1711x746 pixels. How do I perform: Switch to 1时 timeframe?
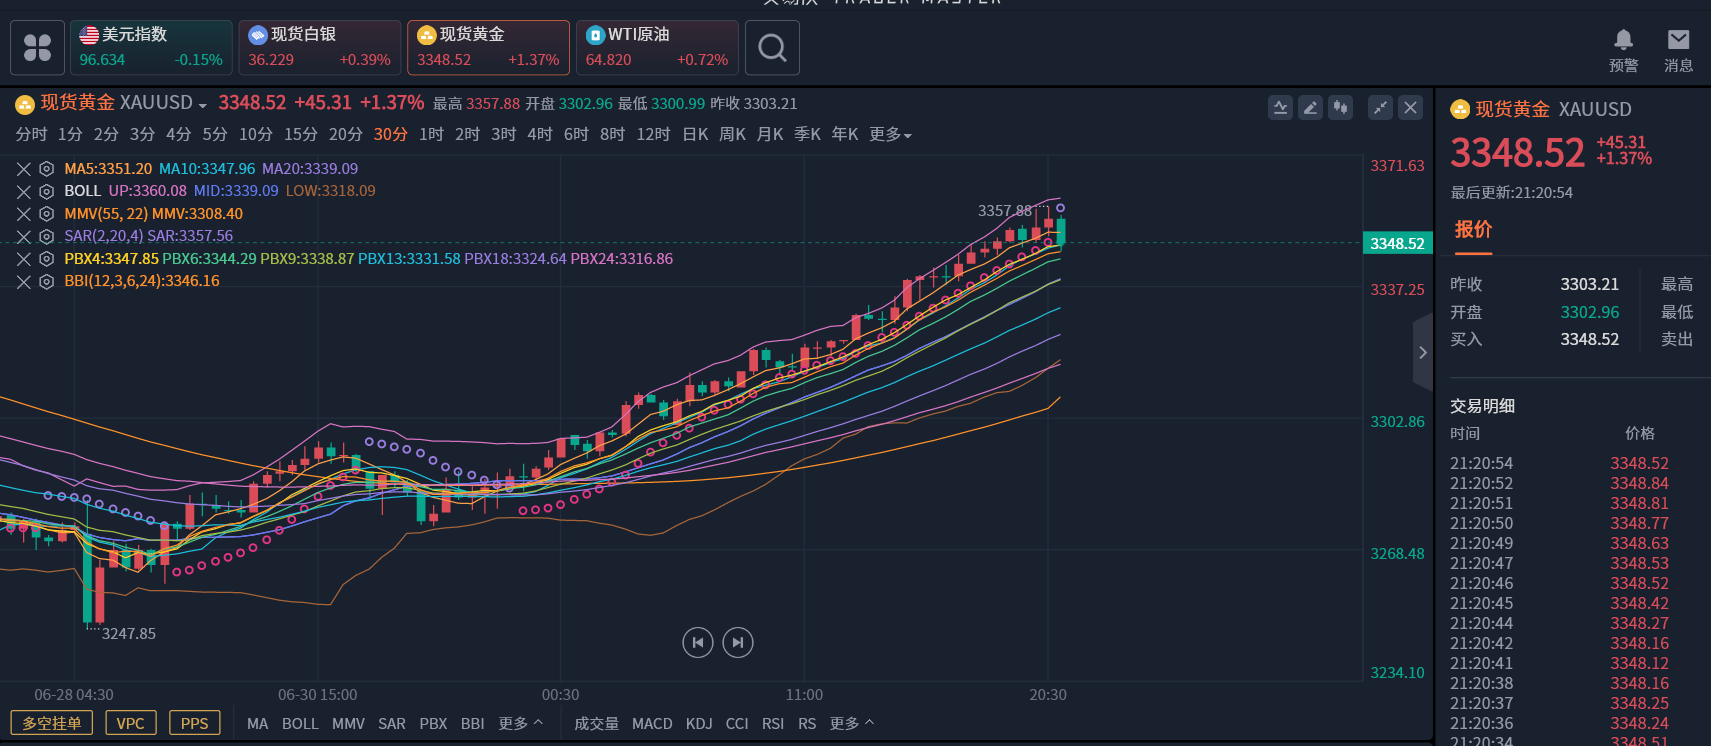[431, 134]
